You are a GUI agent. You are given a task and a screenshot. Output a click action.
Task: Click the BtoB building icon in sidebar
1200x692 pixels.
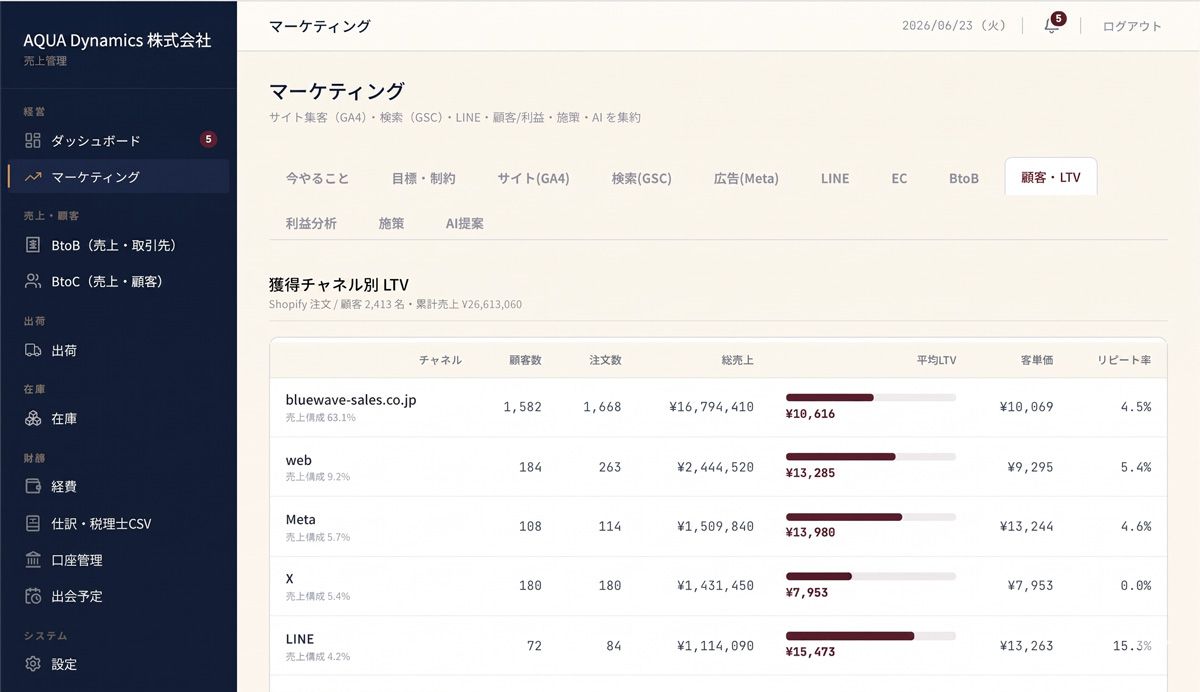33,245
